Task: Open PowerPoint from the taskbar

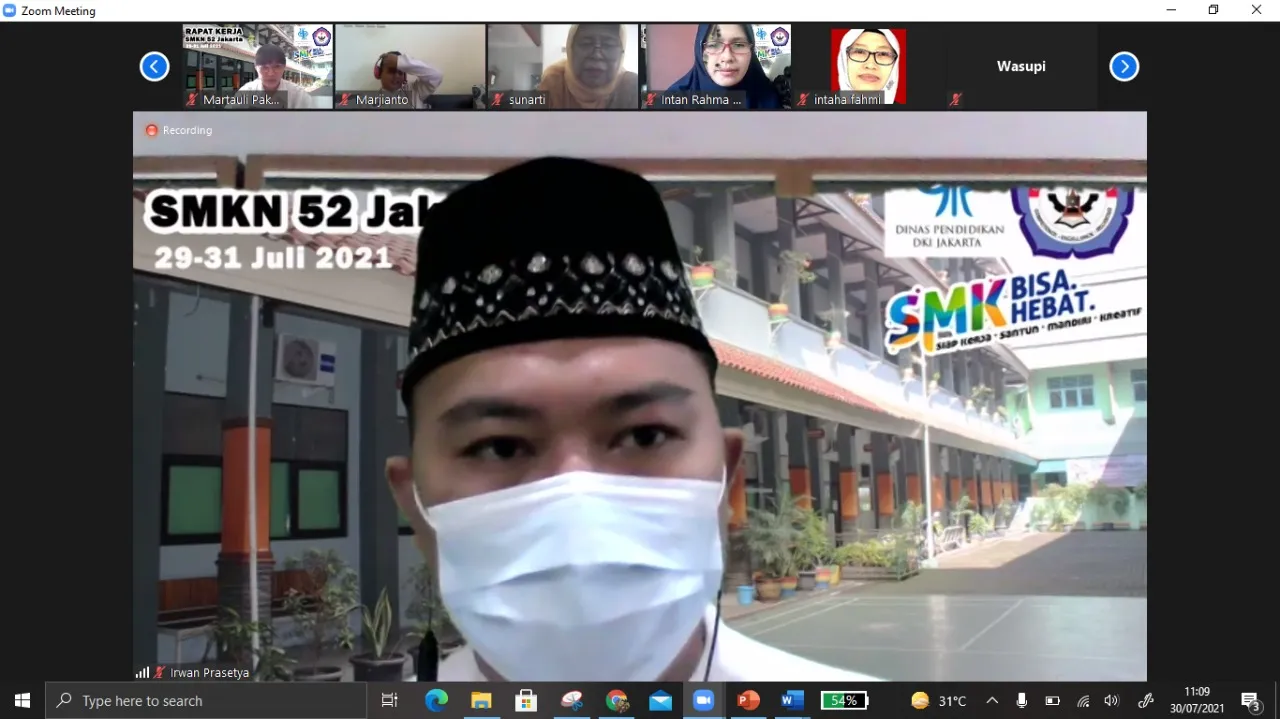Action: [x=748, y=701]
